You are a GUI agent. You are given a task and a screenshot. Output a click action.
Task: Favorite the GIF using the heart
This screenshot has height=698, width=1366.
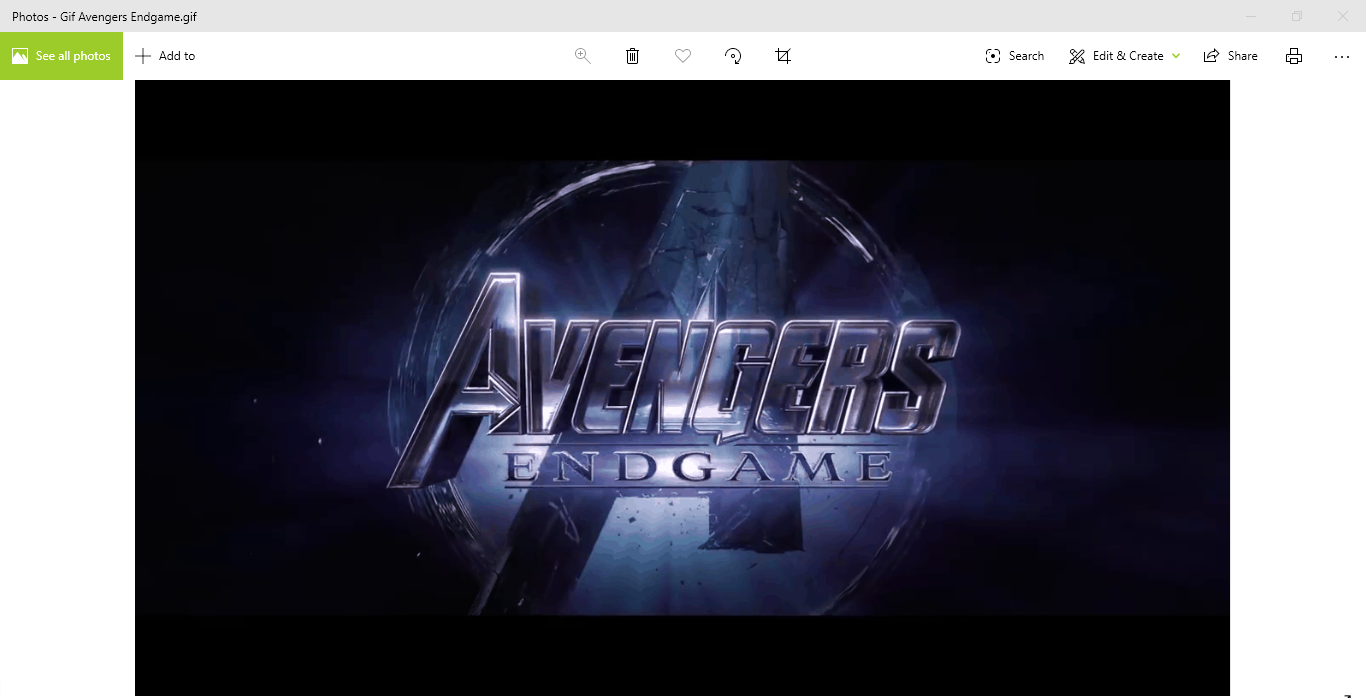click(x=683, y=56)
